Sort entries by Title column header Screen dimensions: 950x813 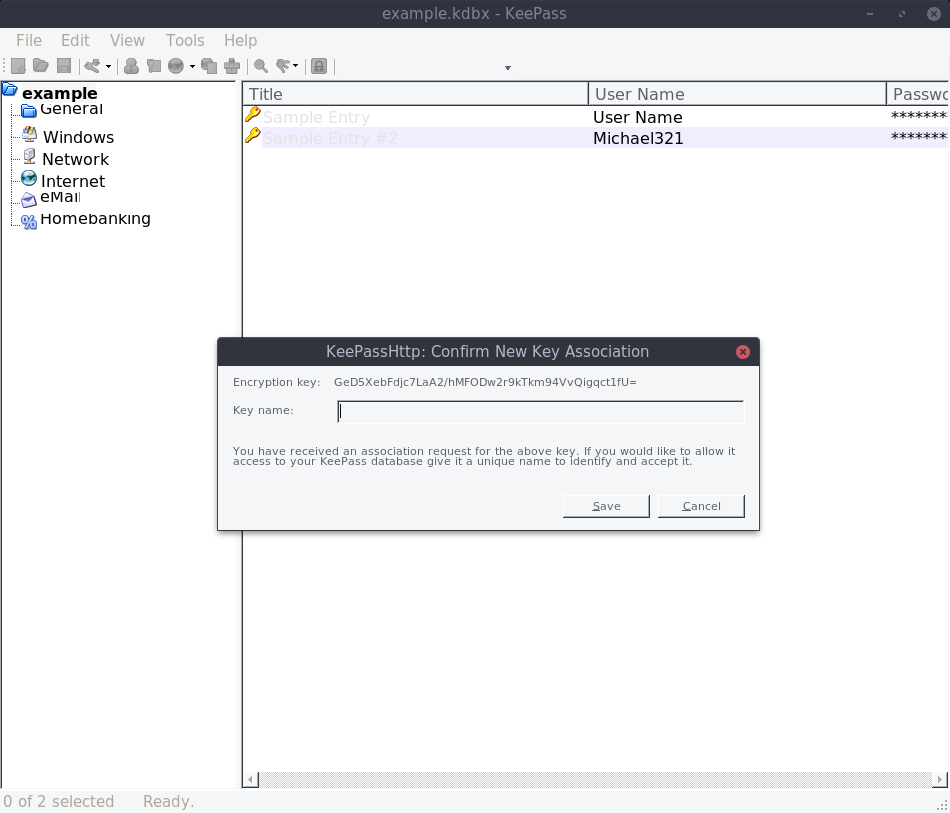(x=416, y=94)
